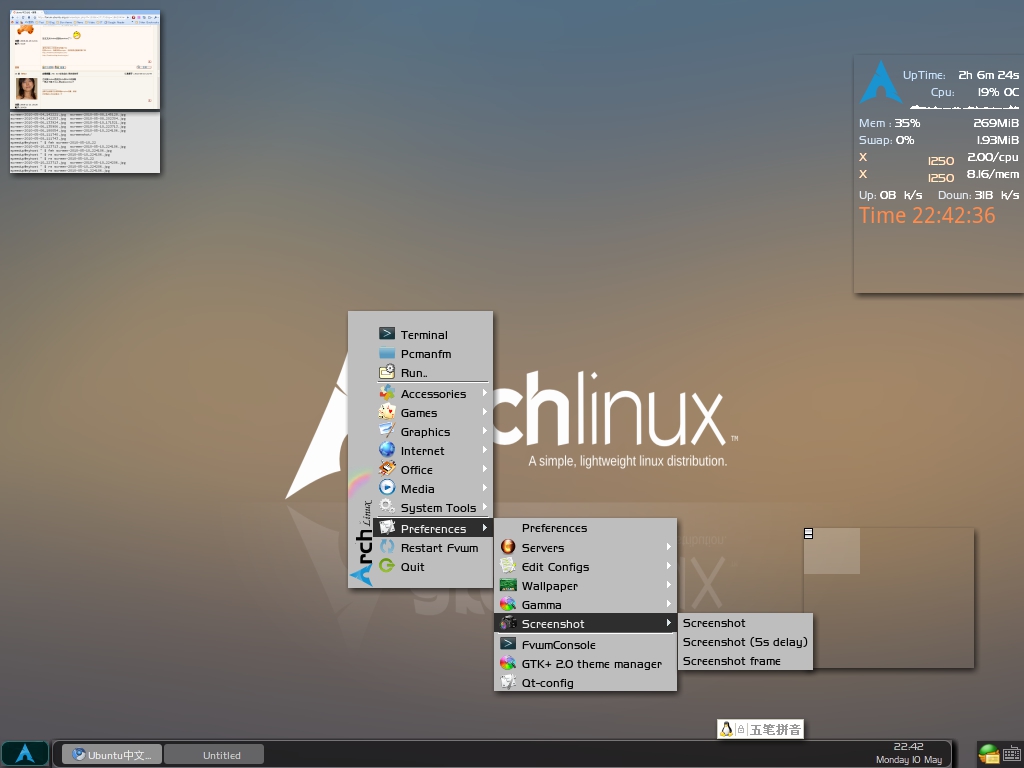Expand the Graphics submenu arrow
Screen dimensions: 1024x768
click(x=485, y=431)
